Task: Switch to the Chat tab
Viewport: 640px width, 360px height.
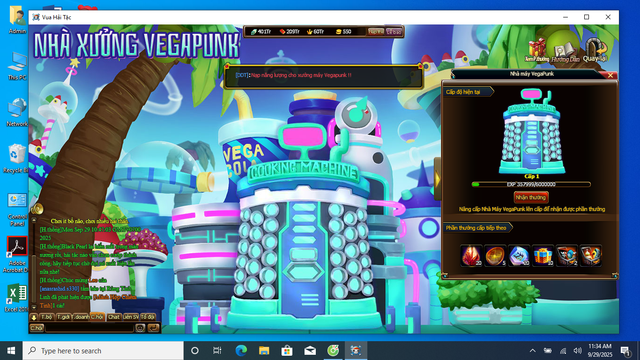Action: (x=113, y=317)
